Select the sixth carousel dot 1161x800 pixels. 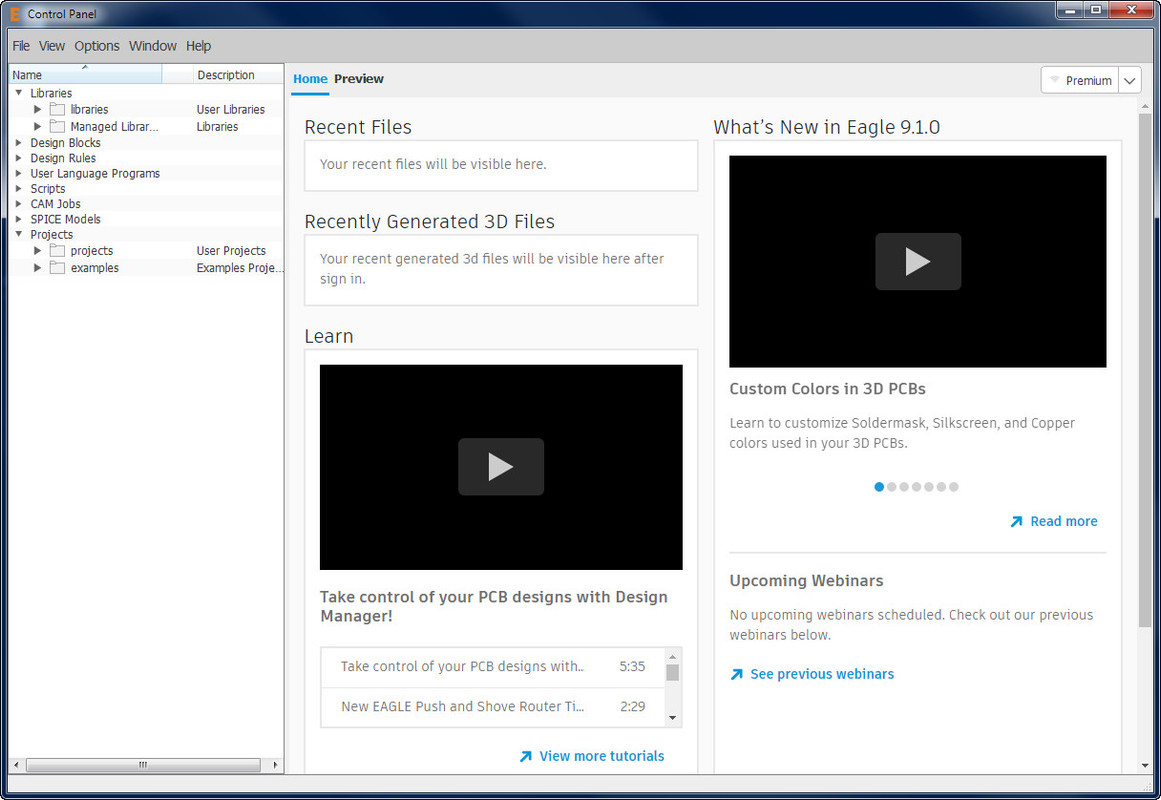click(941, 487)
